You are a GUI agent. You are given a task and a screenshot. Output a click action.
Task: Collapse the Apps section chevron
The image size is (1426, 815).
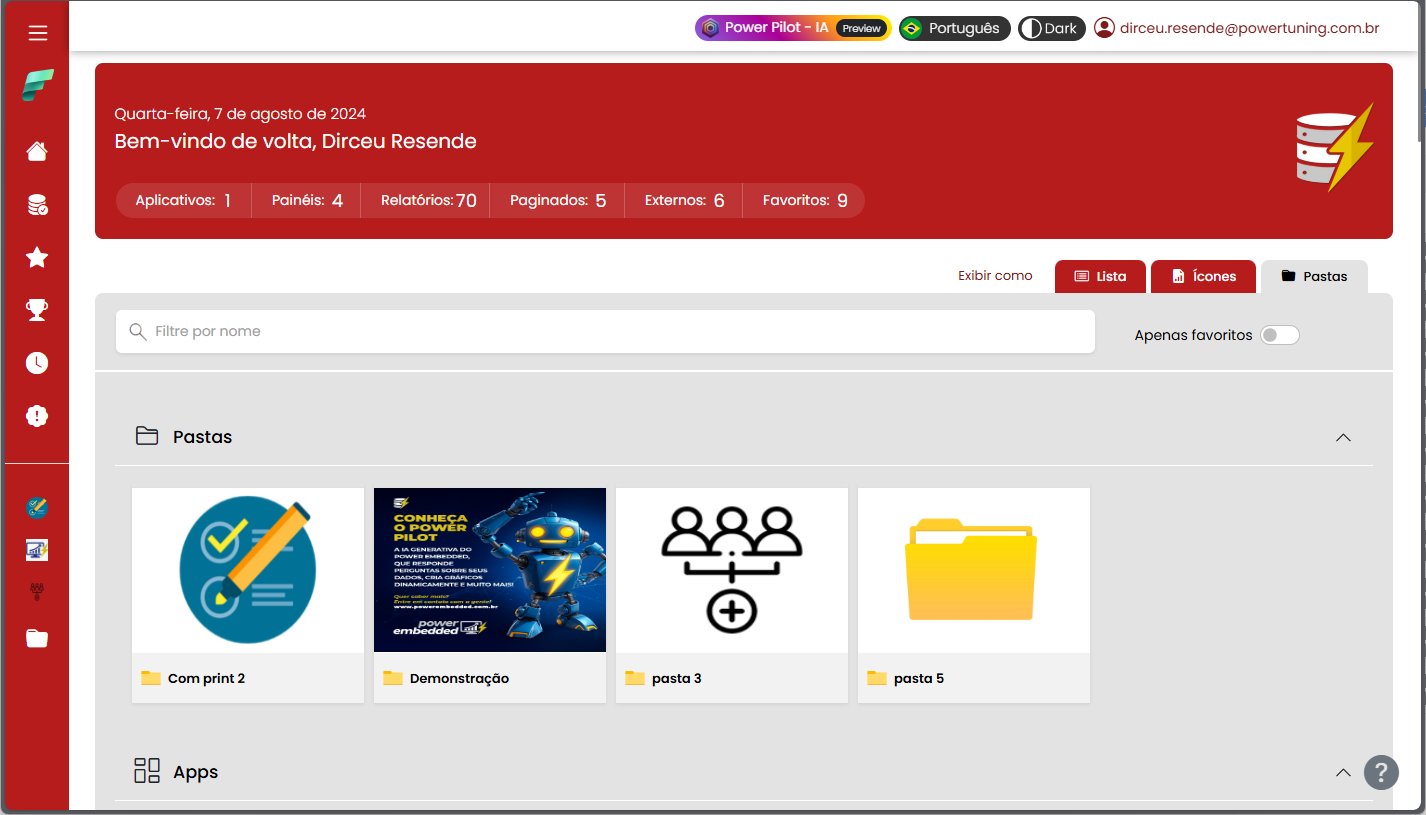point(1343,772)
